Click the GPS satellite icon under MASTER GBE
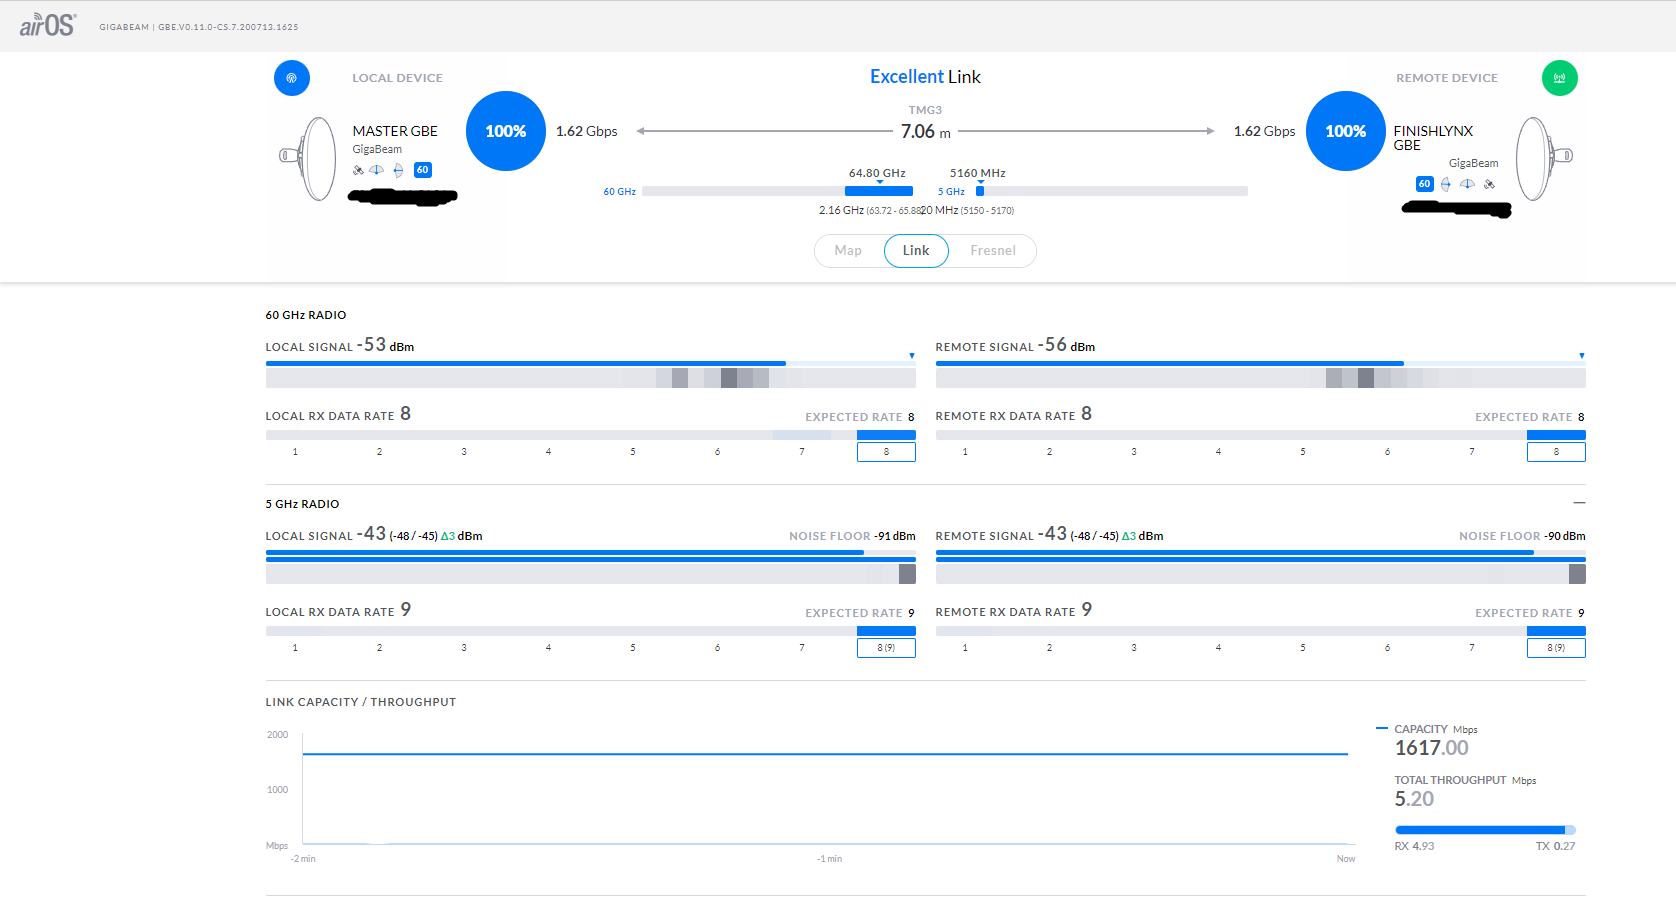The image size is (1676, 898). 358,170
